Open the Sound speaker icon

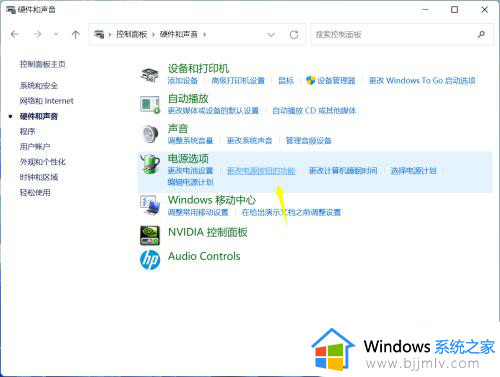(x=150, y=134)
